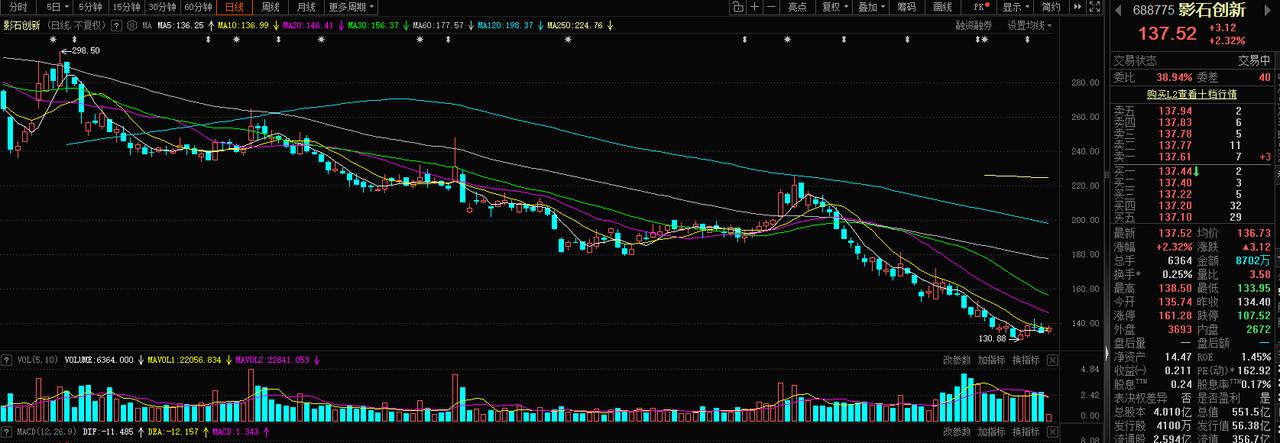This screenshot has width=1280, height=443.
Task: Click the 买五 137.10 bid row
Action: 1194,217
